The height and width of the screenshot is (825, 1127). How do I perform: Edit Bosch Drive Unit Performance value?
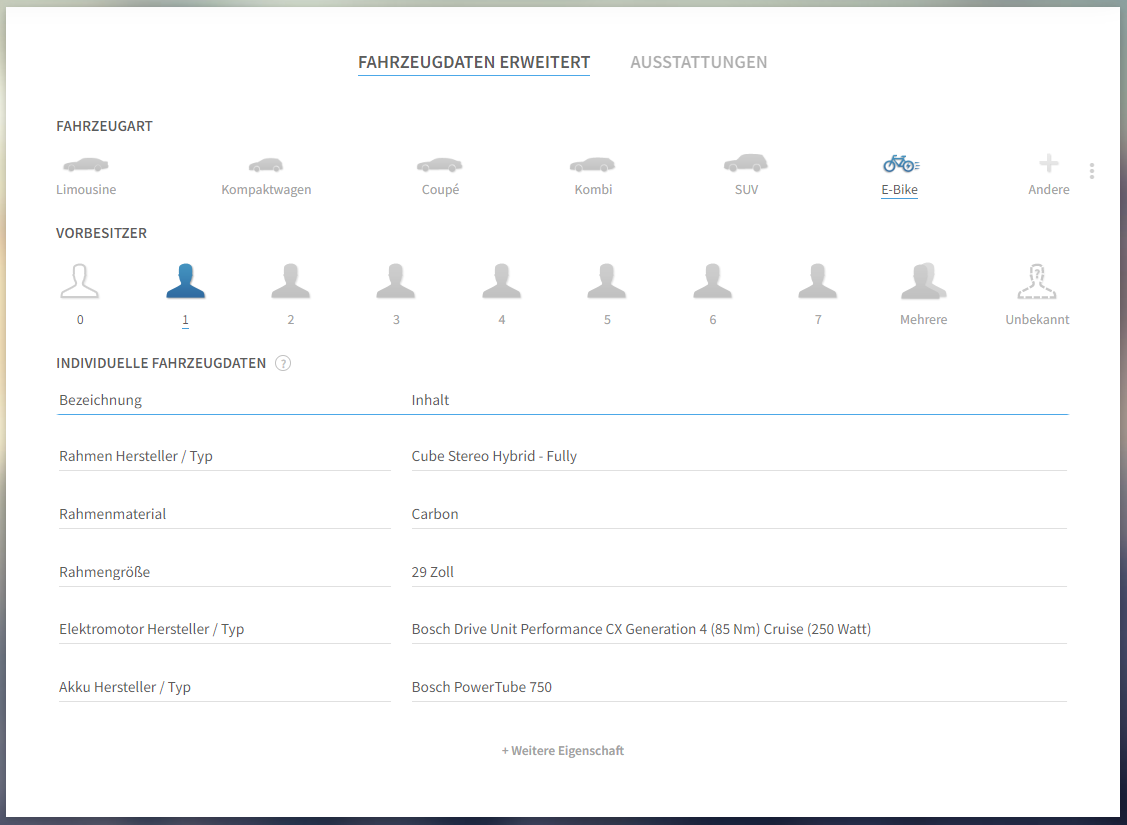pos(739,630)
